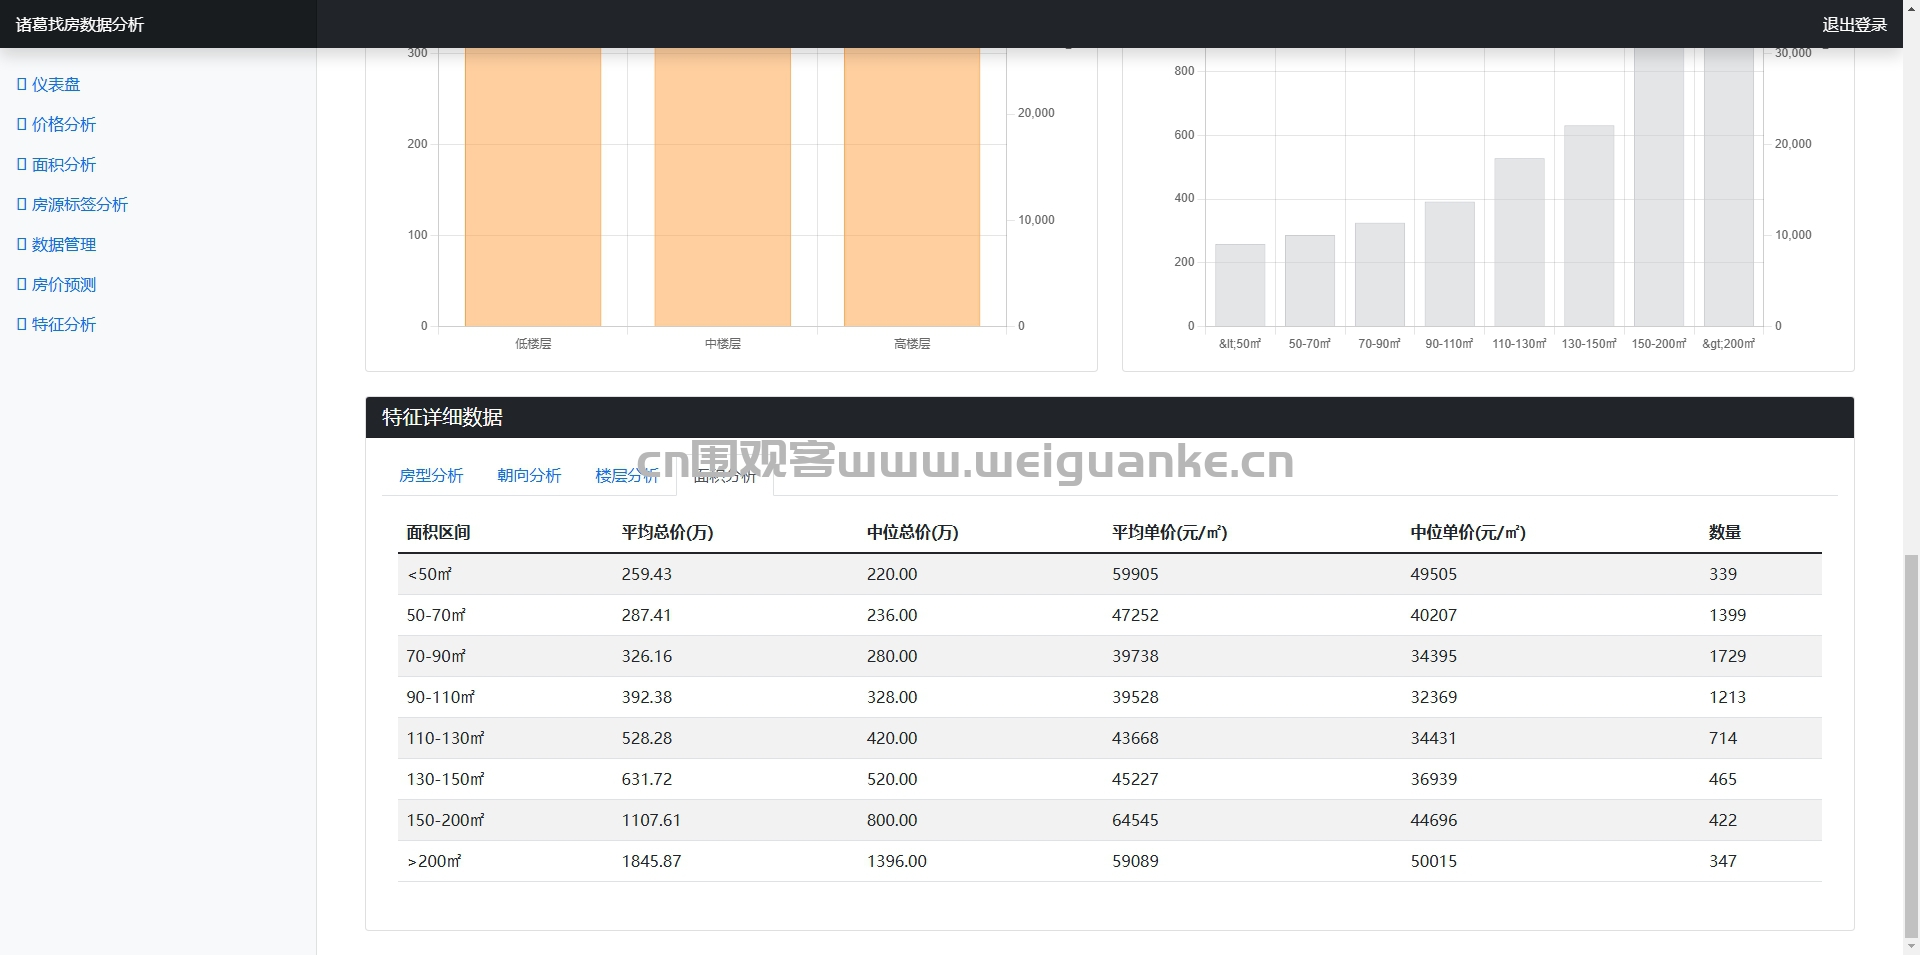Select the >200㎡ table row label
Viewport: 1920px width, 955px height.
pyautogui.click(x=434, y=861)
